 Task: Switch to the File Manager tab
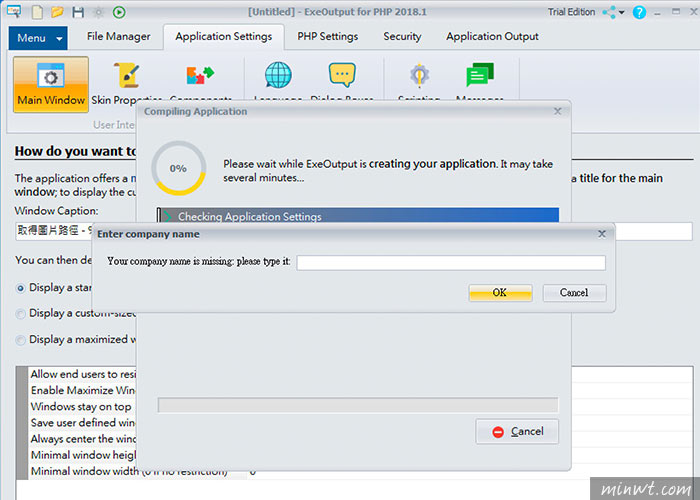[x=118, y=37]
